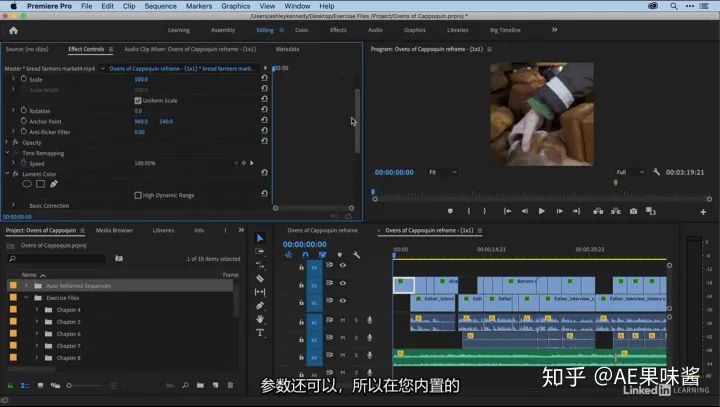
Task: Select the Slip tool
Action: pyautogui.click(x=260, y=292)
